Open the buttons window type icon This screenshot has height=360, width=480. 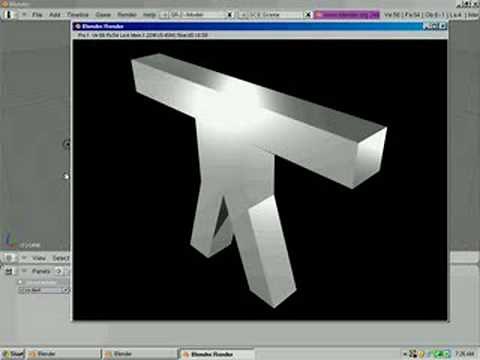pos(9,271)
